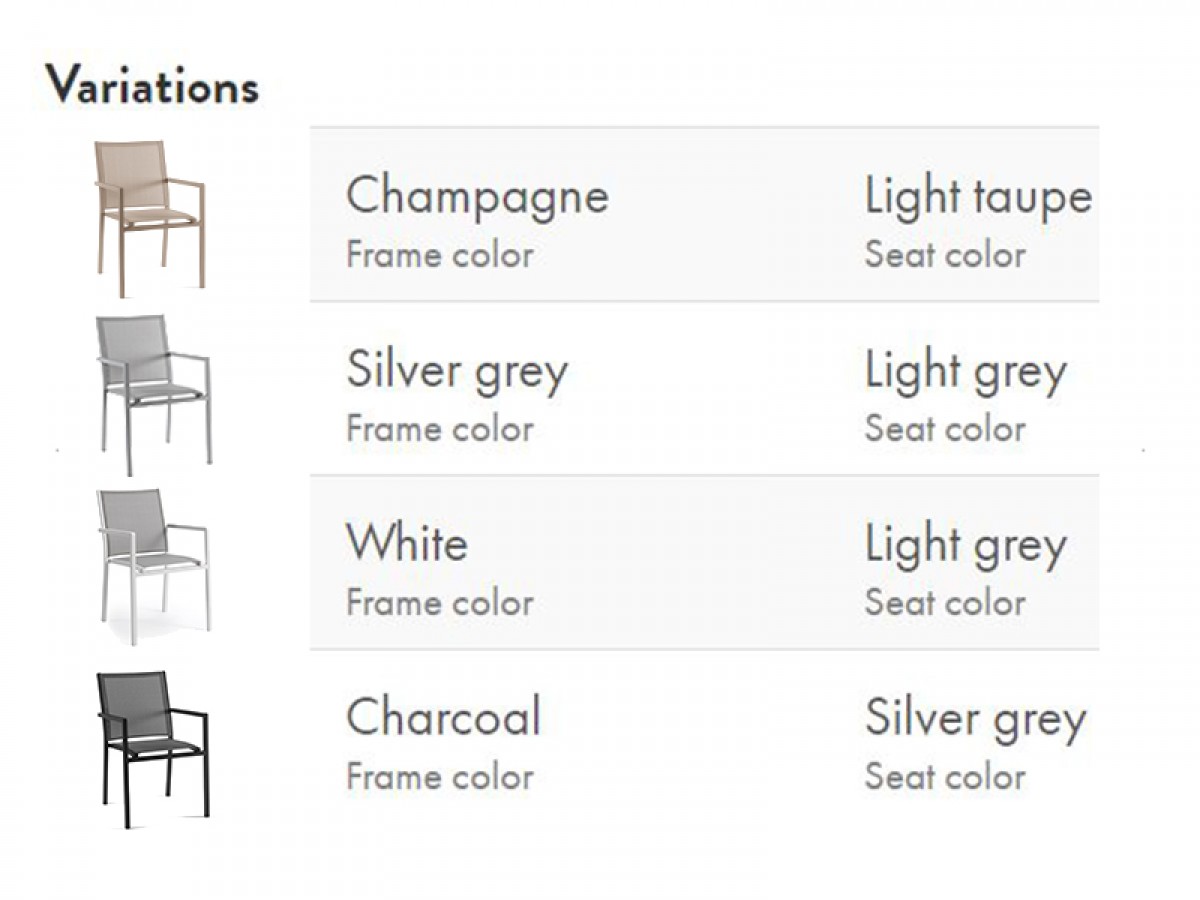Click 'Seat color' caption in White row
Viewport: 1200px width, 900px height.
(x=945, y=603)
